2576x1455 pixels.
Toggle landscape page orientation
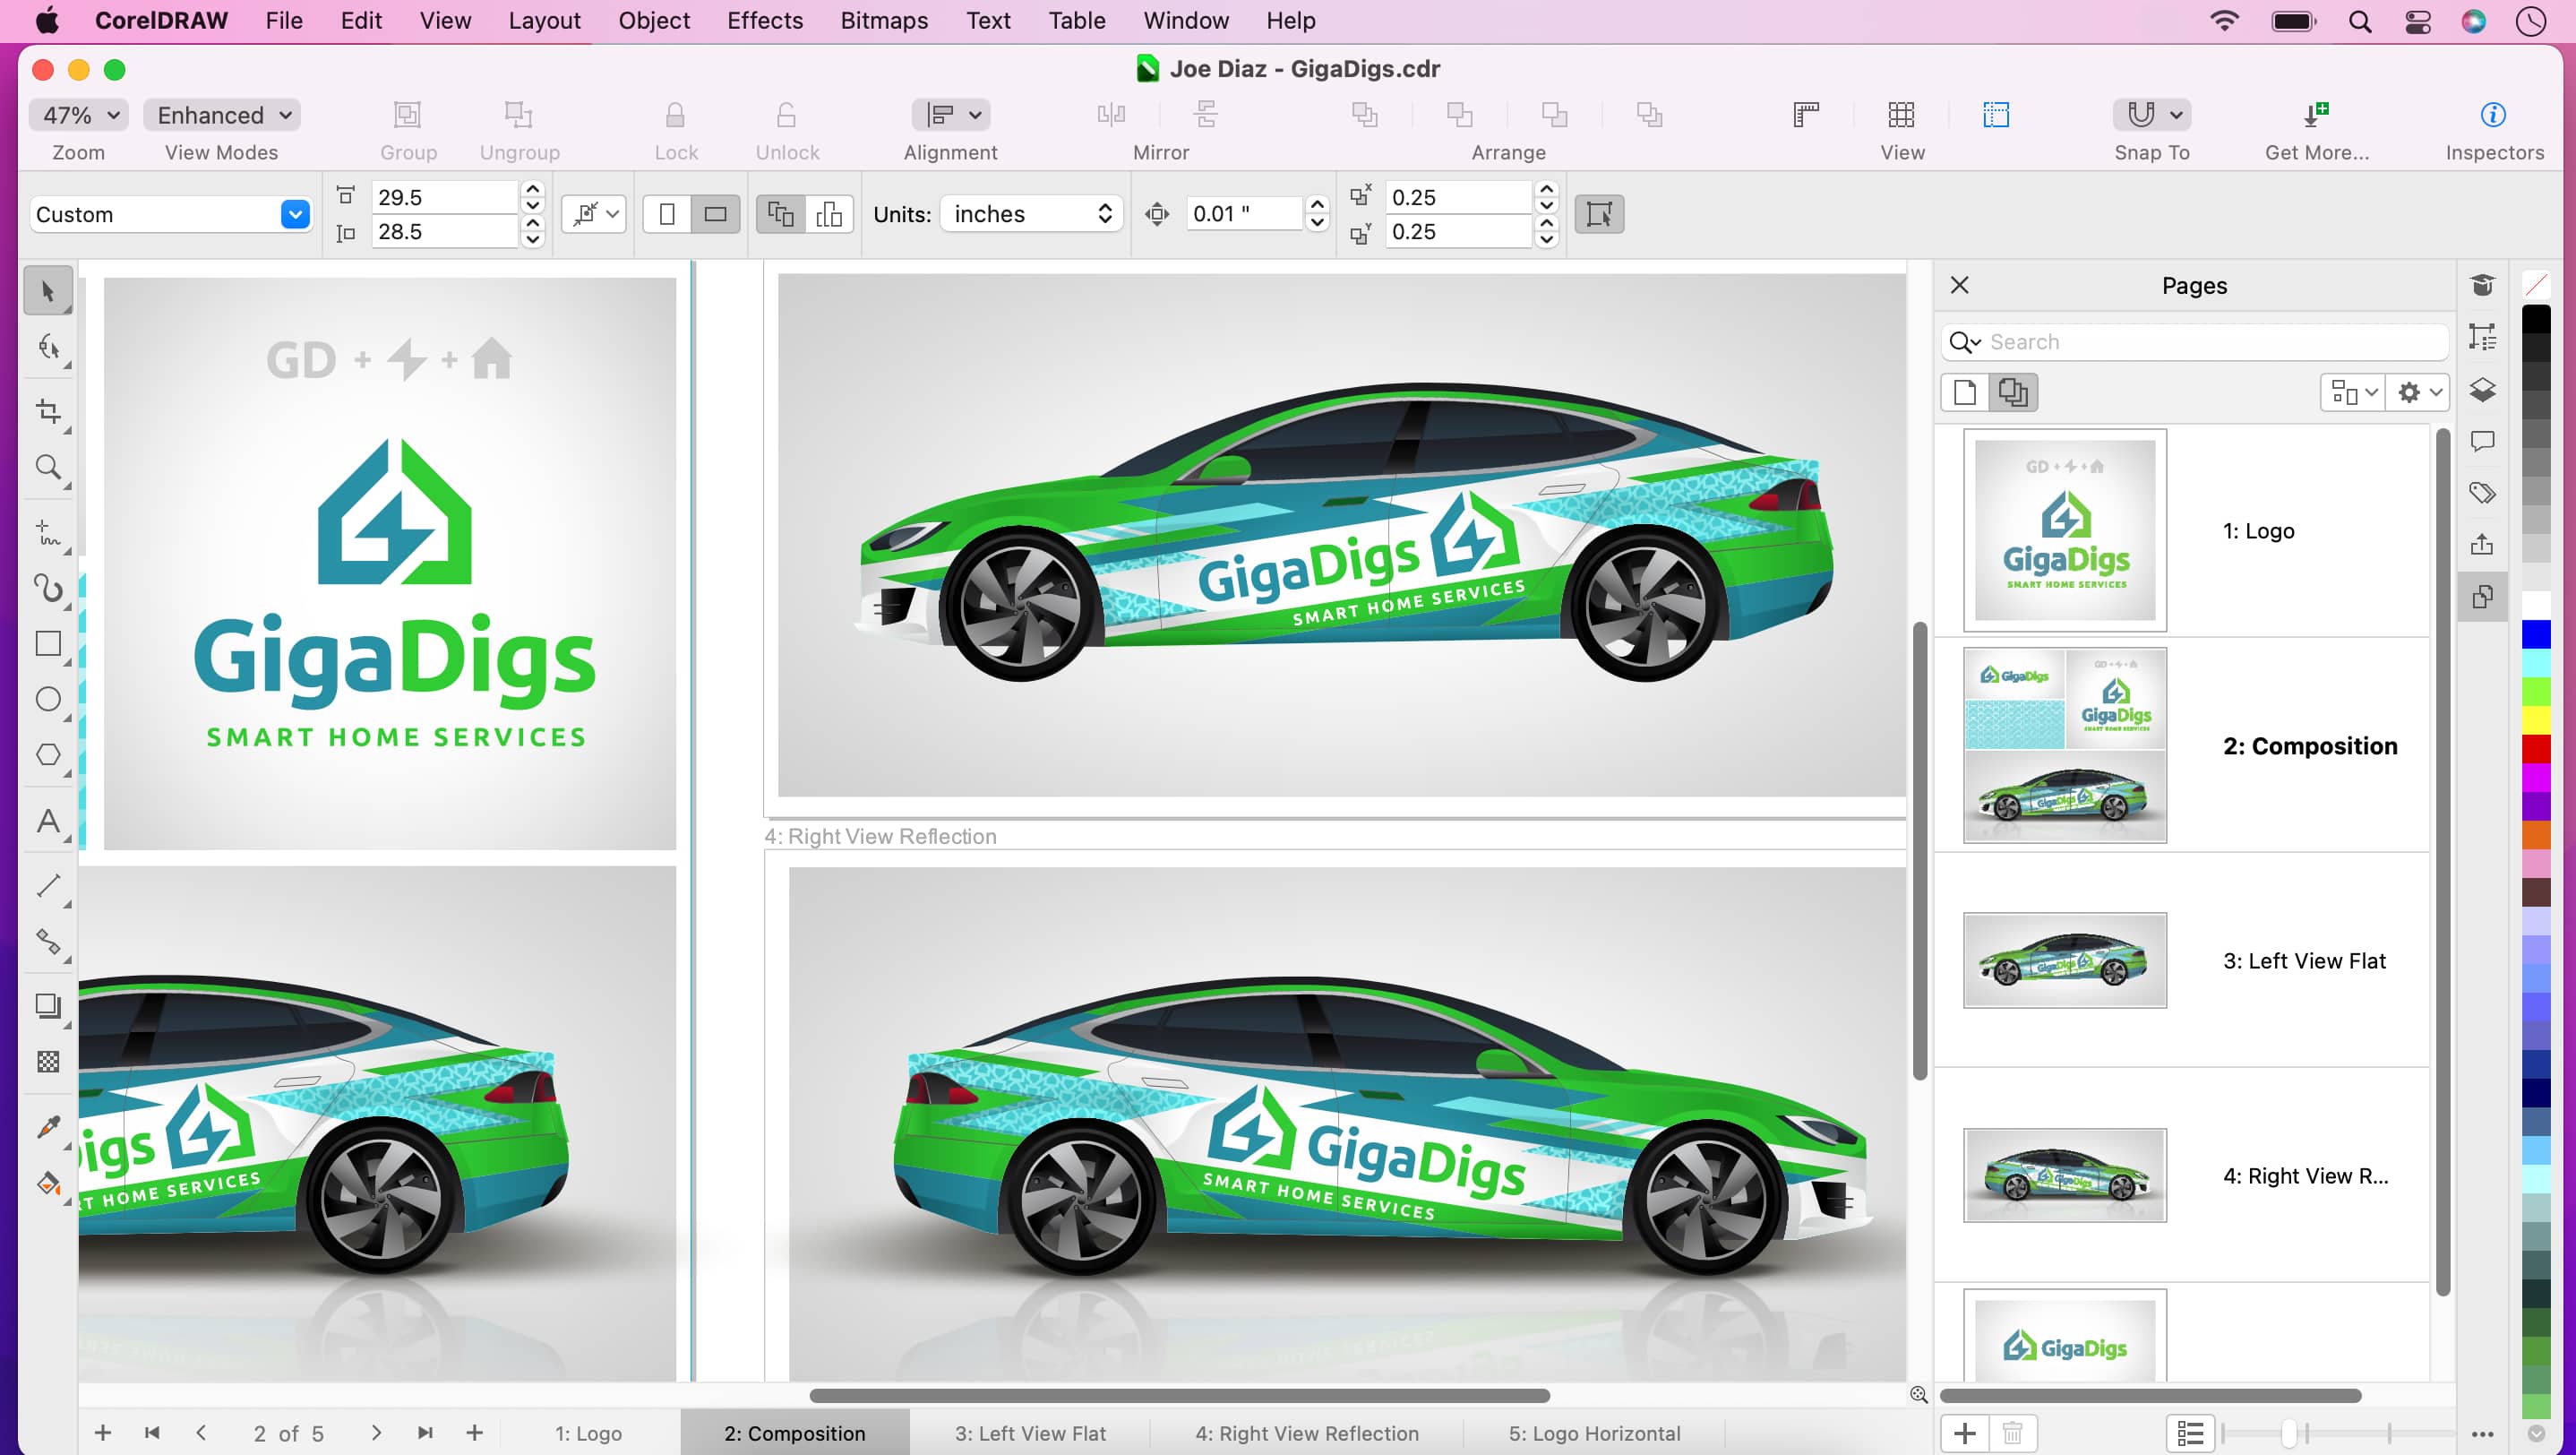pyautogui.click(x=715, y=213)
